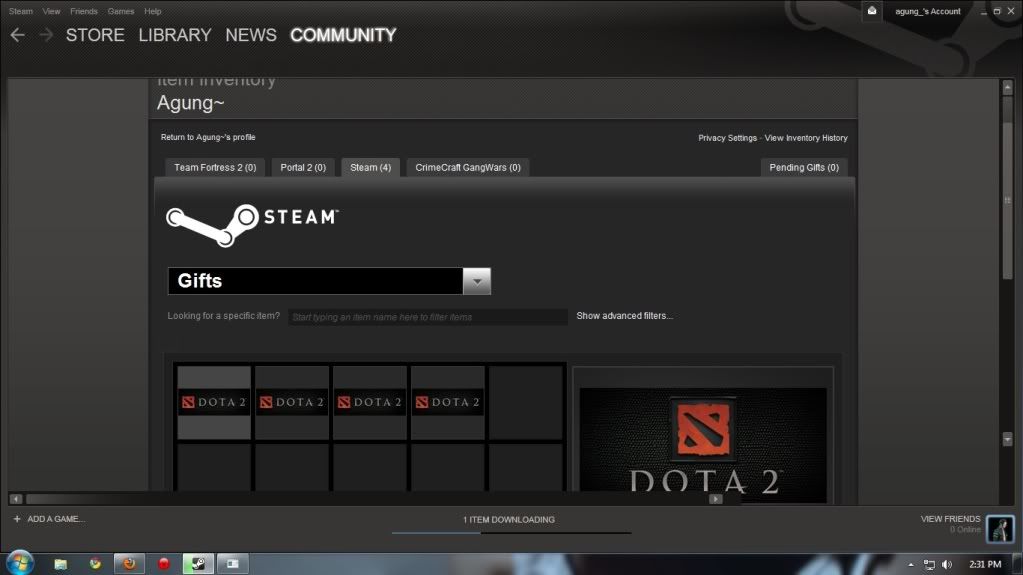Screen dimensions: 1023x575
Task: Open Windows Start menu orb
Action: pyautogui.click(x=20, y=563)
